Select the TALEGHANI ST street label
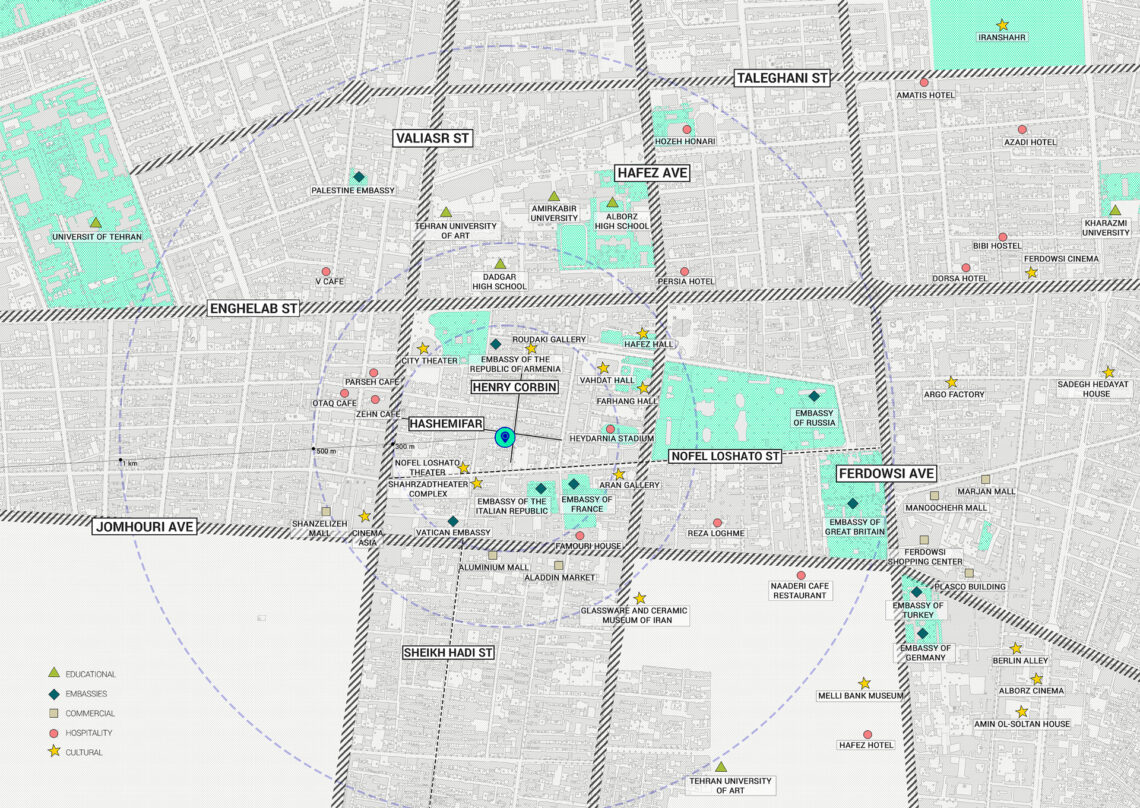The width and height of the screenshot is (1140, 808). point(783,77)
